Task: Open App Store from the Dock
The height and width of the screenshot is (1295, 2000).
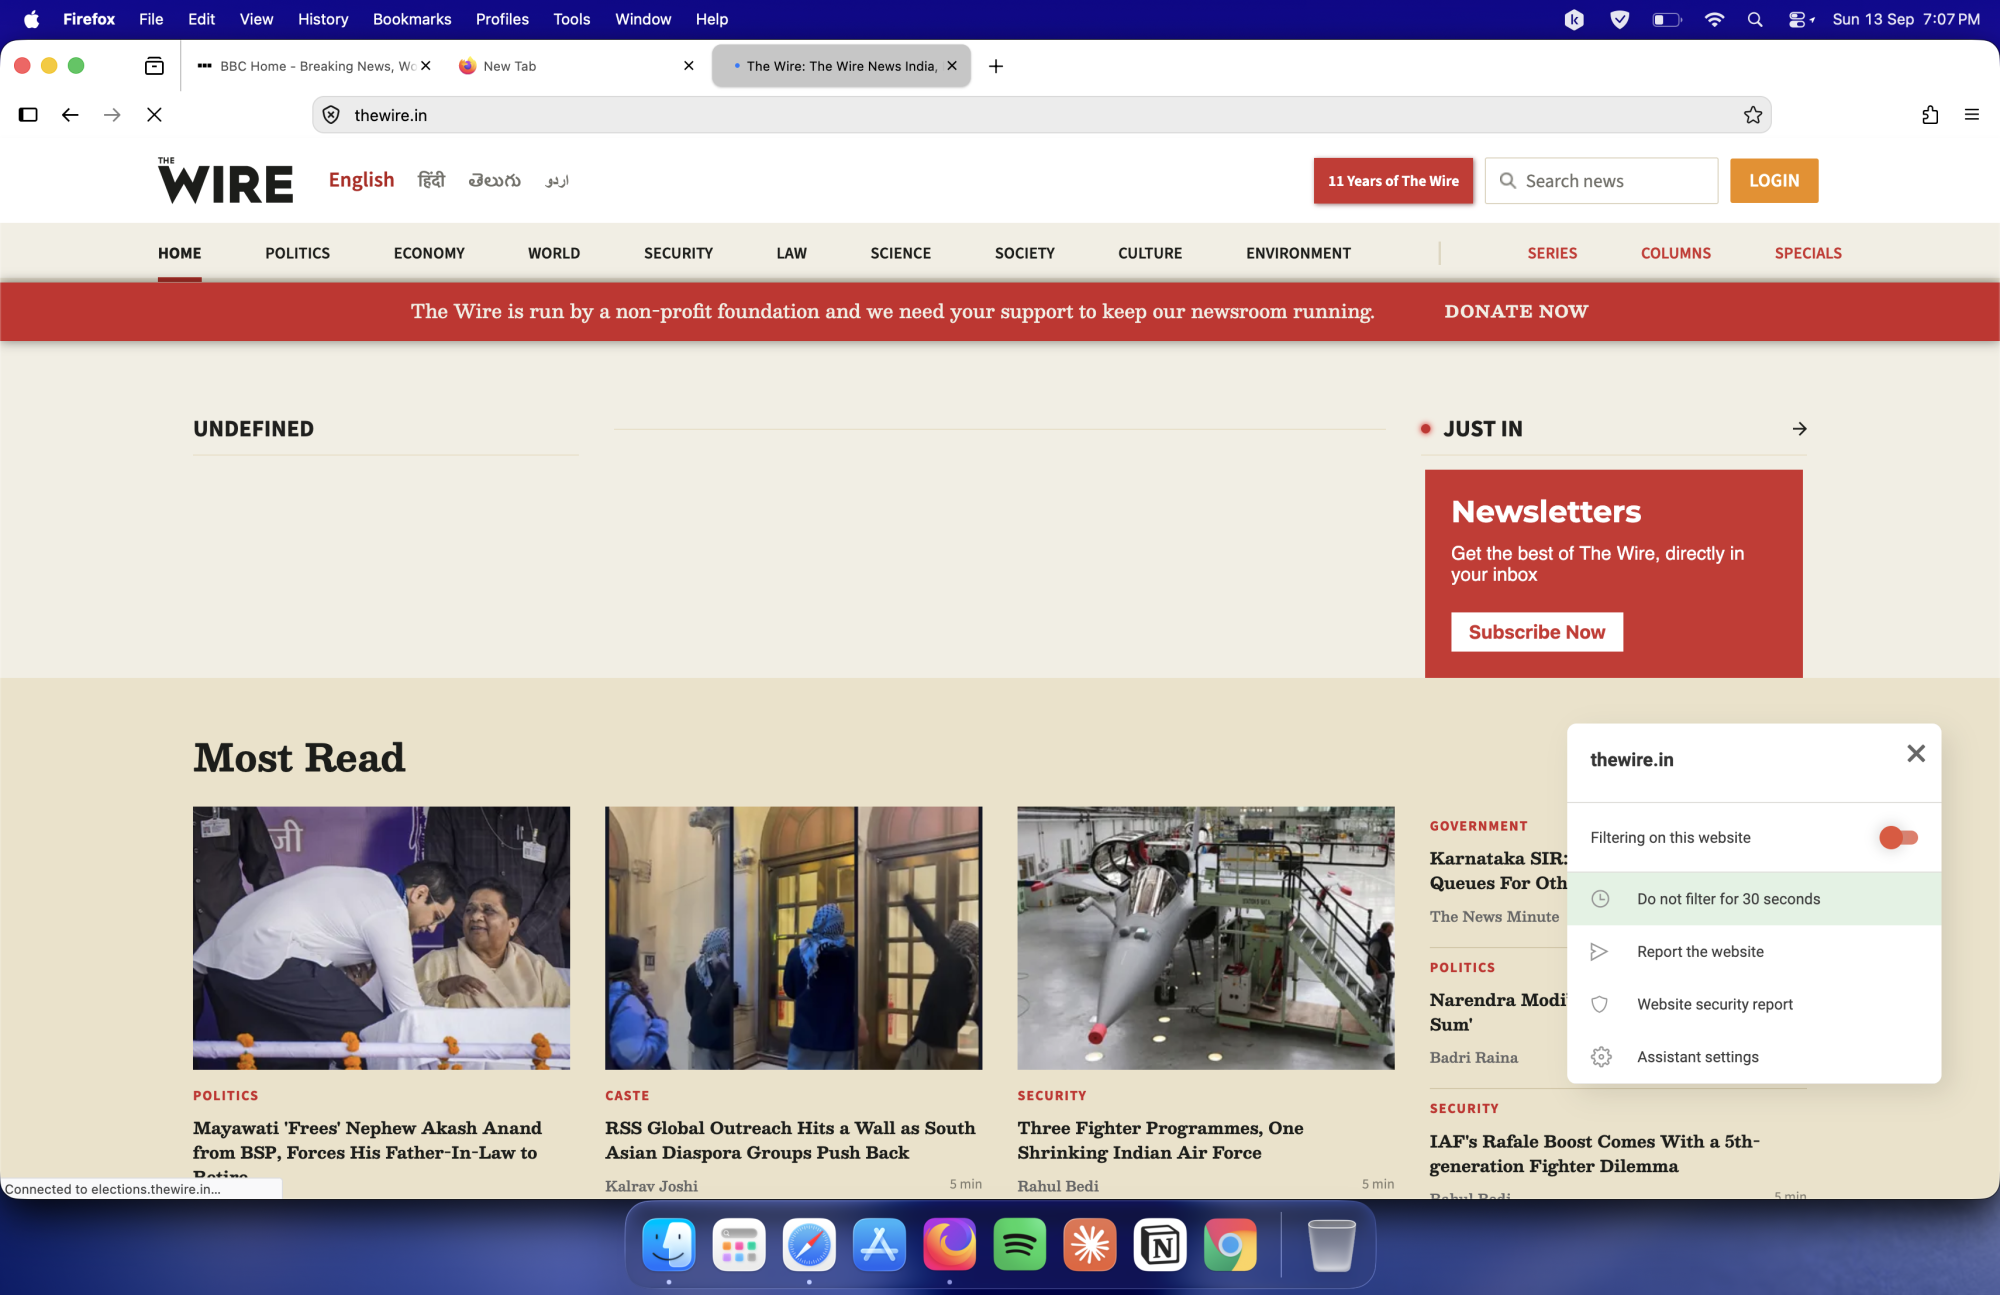Action: pos(879,1245)
